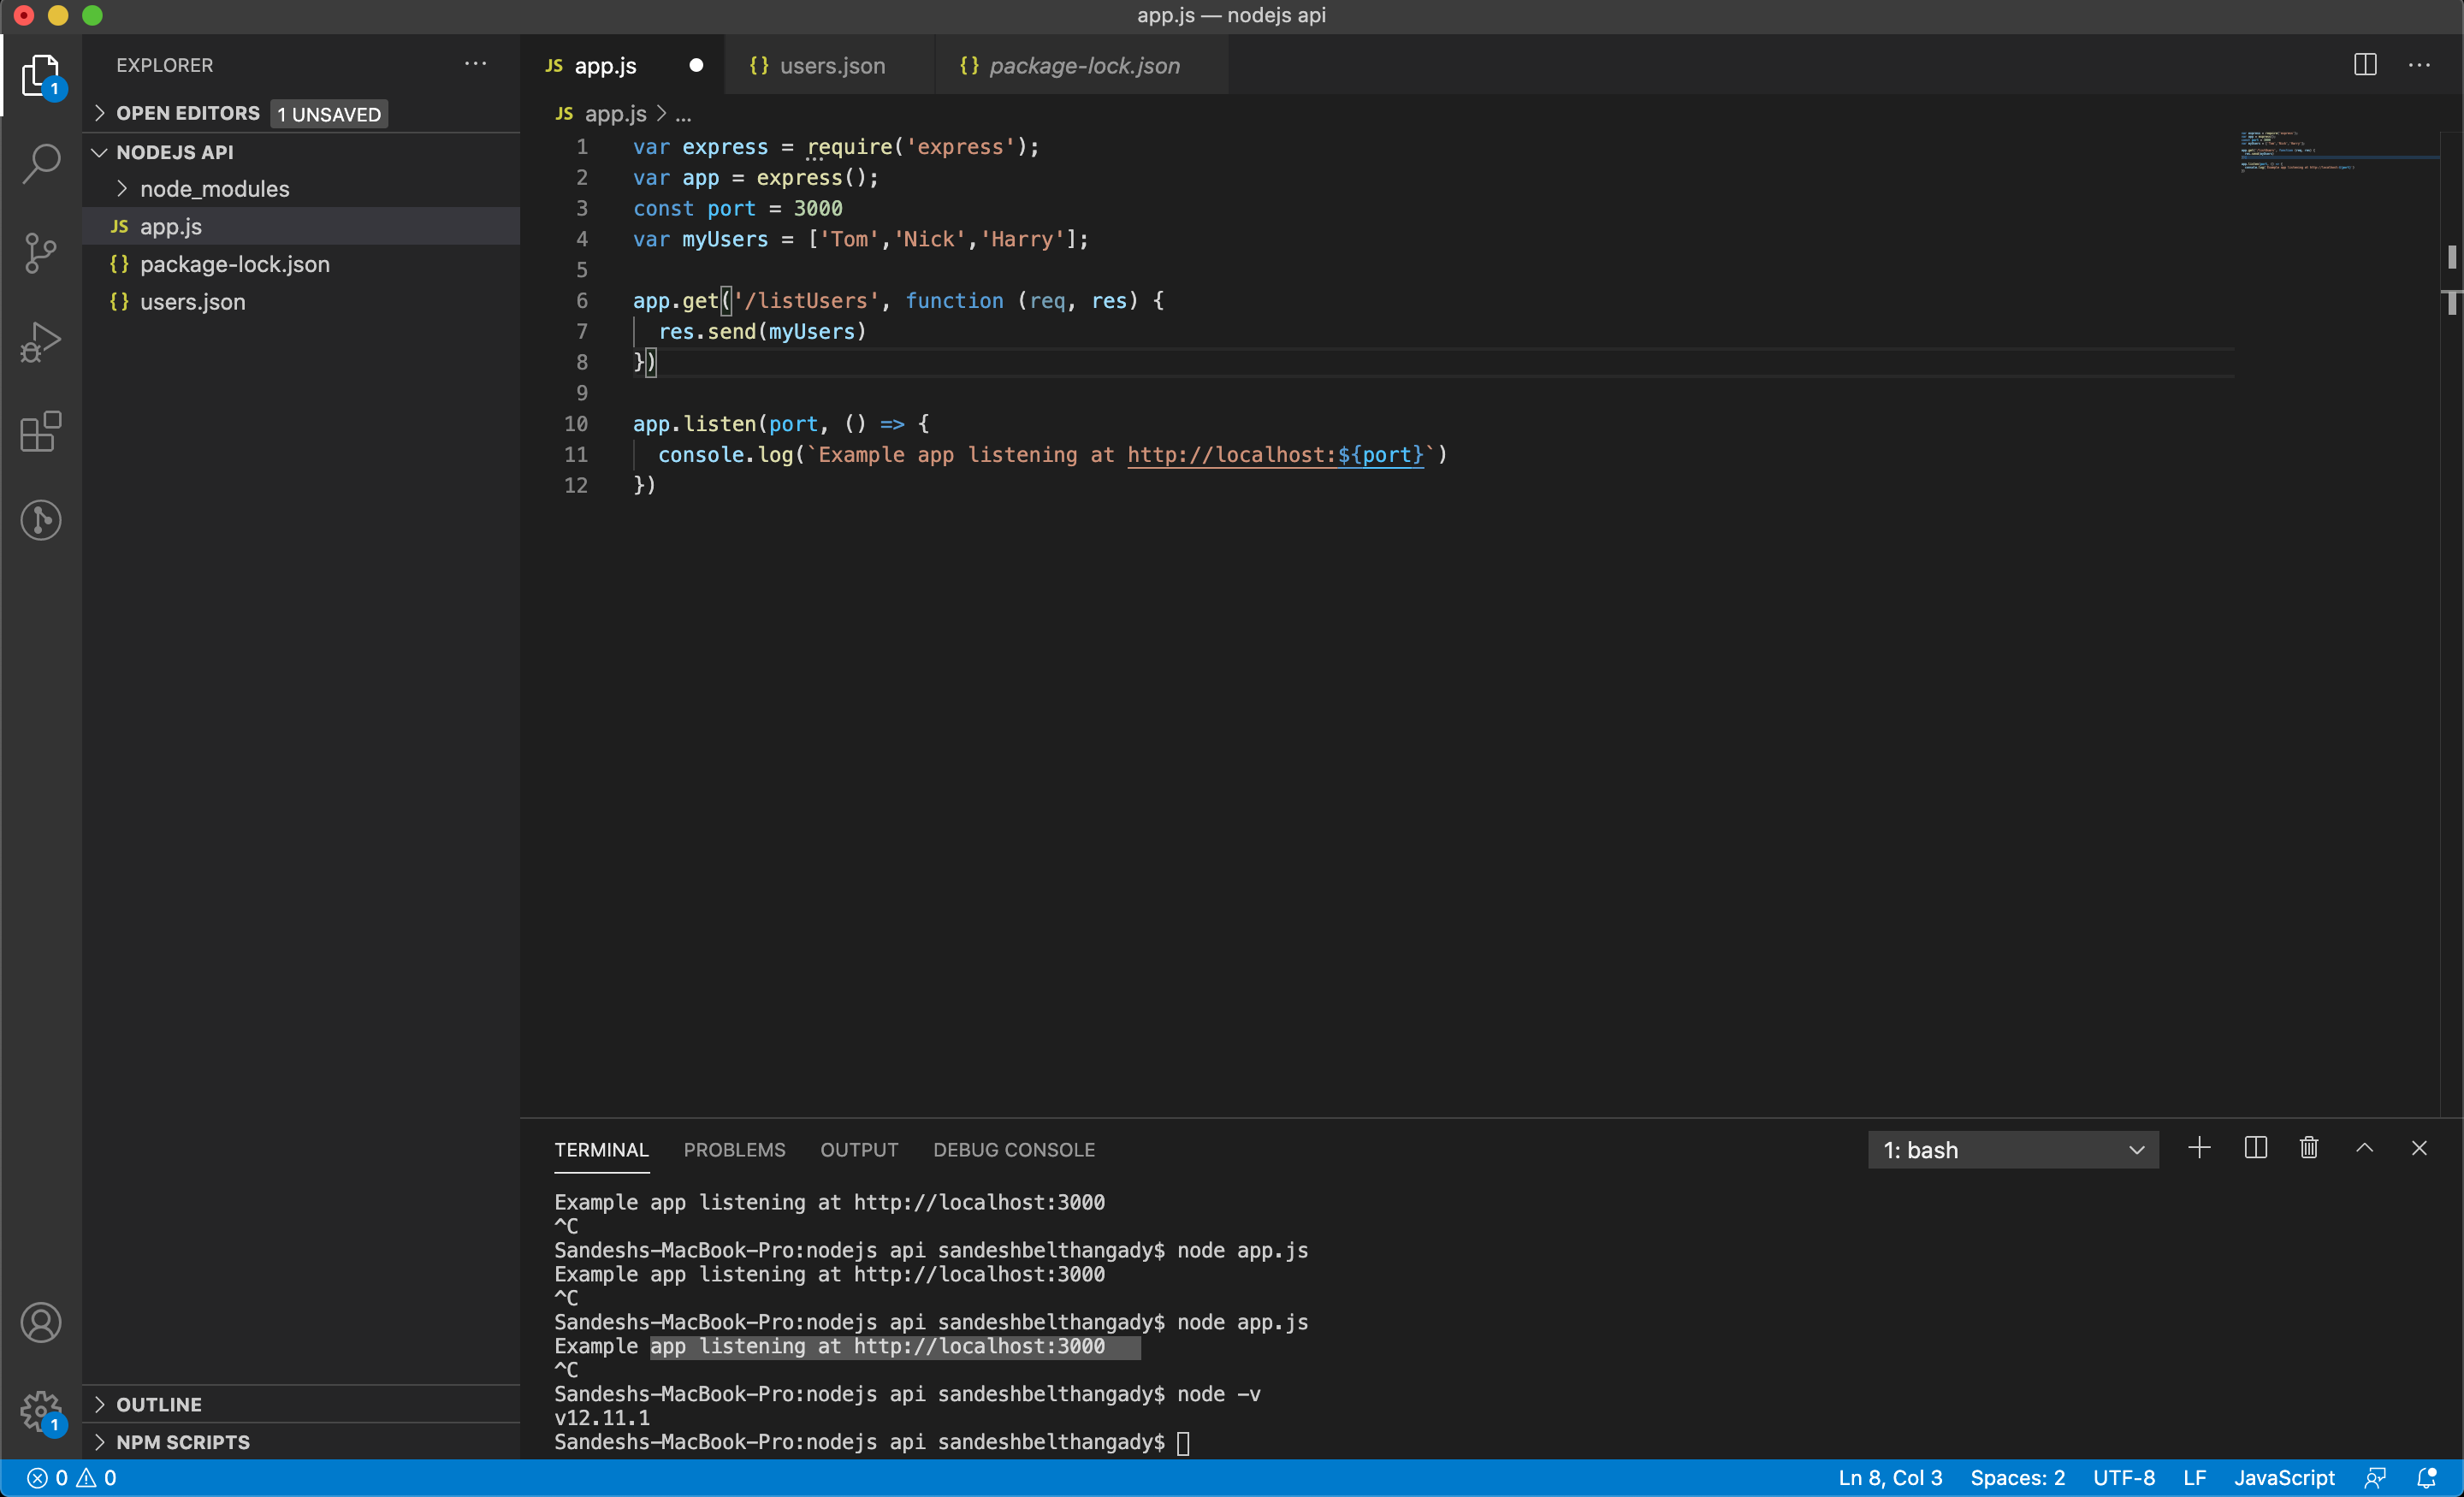Viewport: 2464px width, 1497px height.
Task: Open the Extensions view
Action: click(x=41, y=432)
